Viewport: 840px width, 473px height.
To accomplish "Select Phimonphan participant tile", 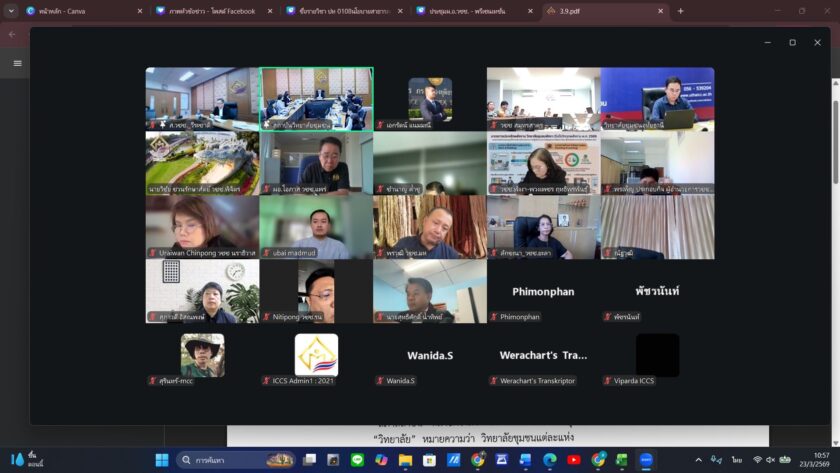I will (x=543, y=291).
